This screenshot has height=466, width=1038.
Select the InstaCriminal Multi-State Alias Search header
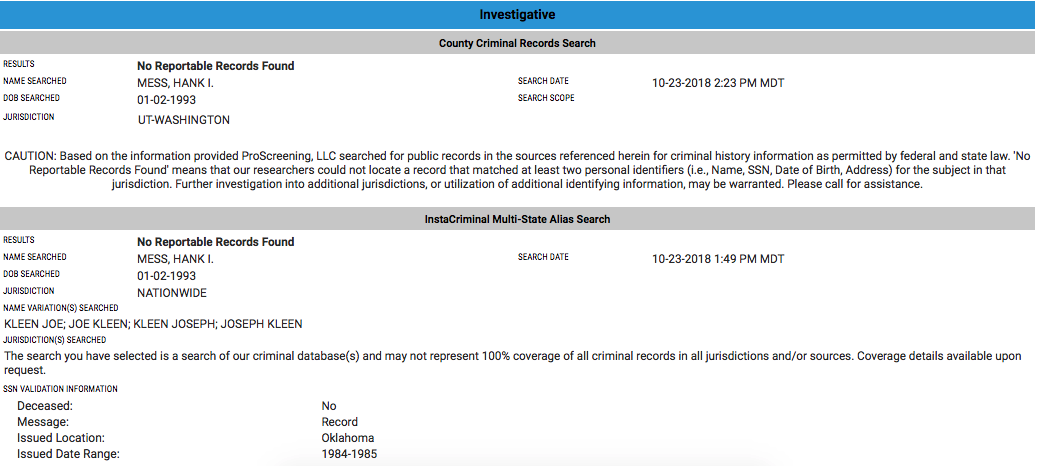(x=518, y=218)
